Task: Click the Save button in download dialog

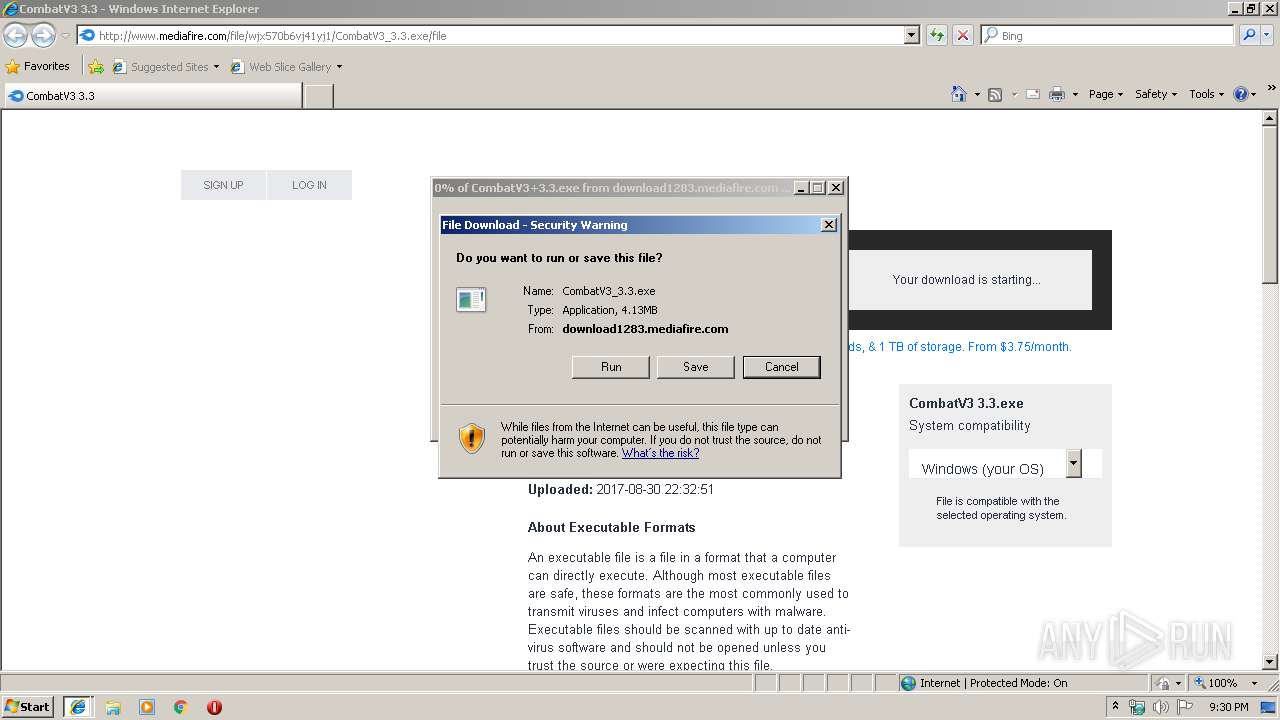Action: 695,367
